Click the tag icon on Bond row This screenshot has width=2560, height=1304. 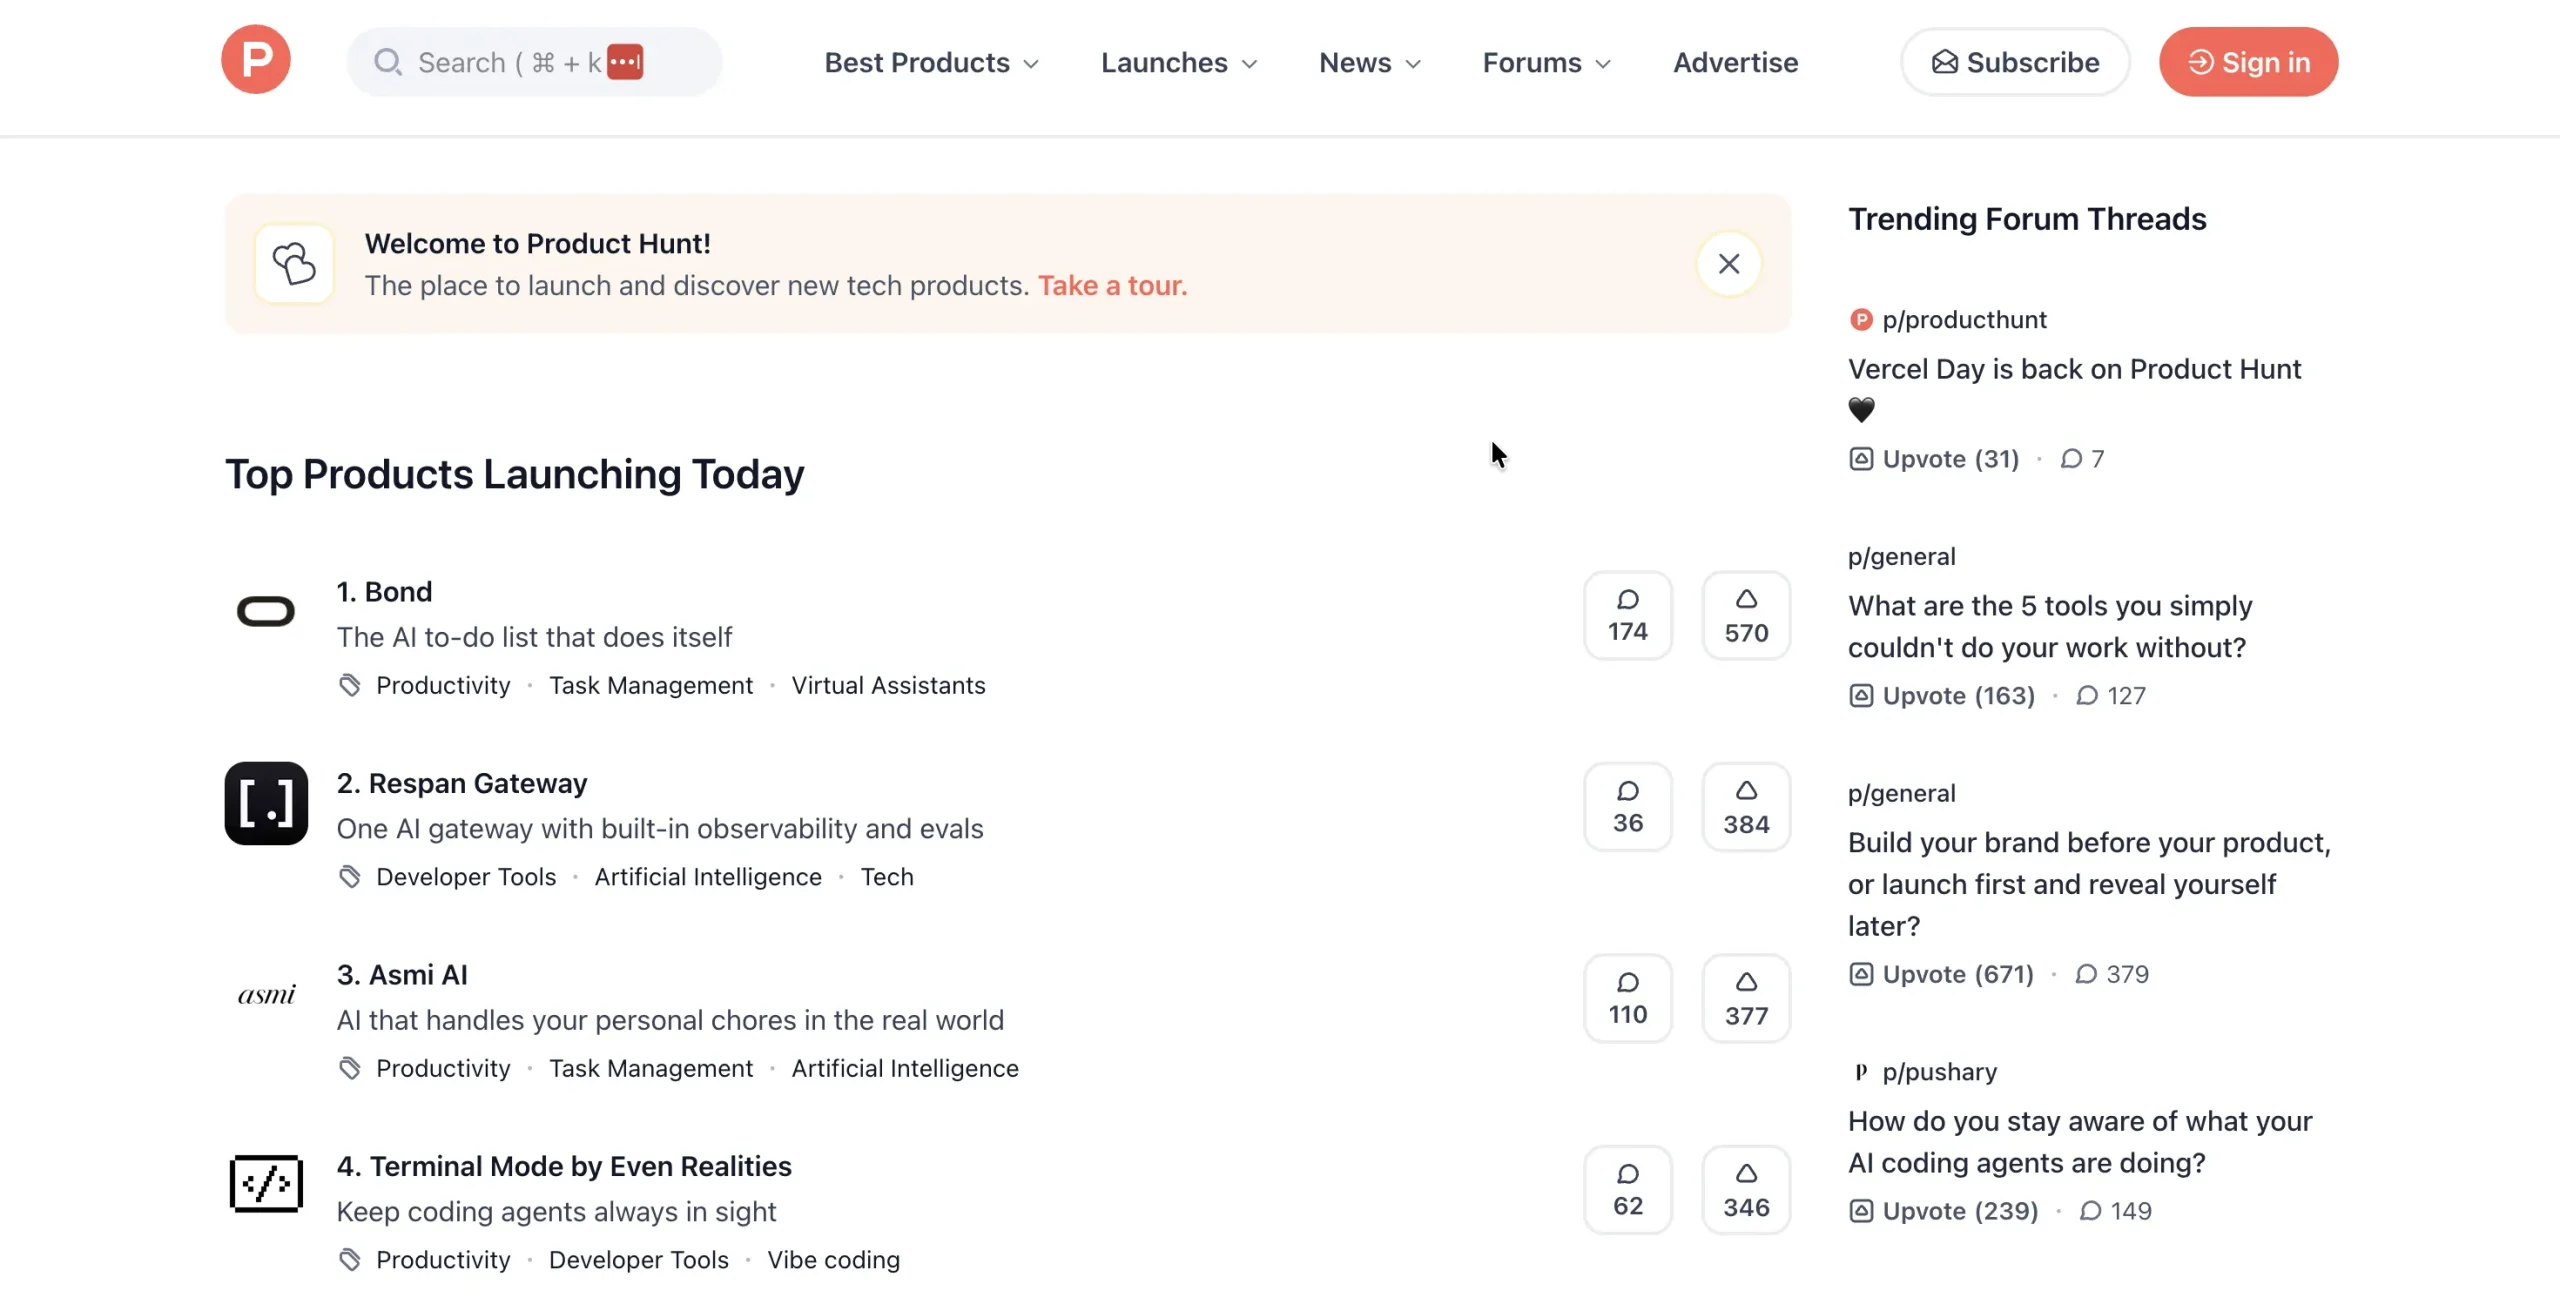pyautogui.click(x=349, y=685)
